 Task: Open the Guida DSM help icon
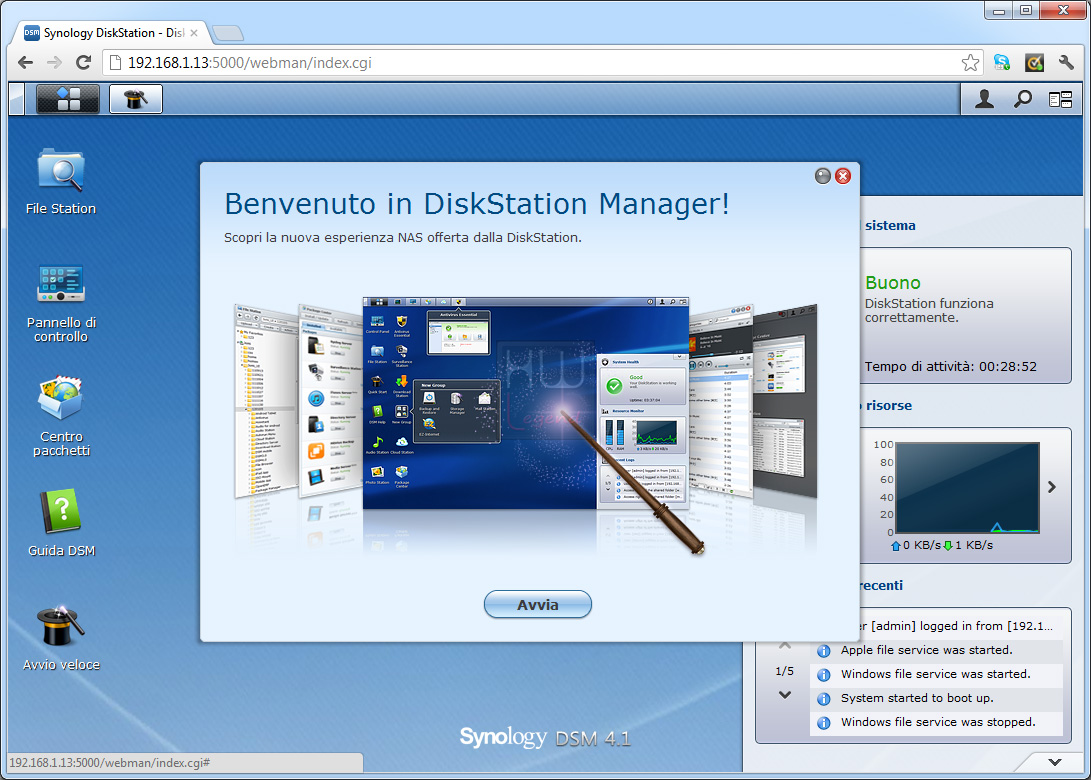[x=61, y=523]
